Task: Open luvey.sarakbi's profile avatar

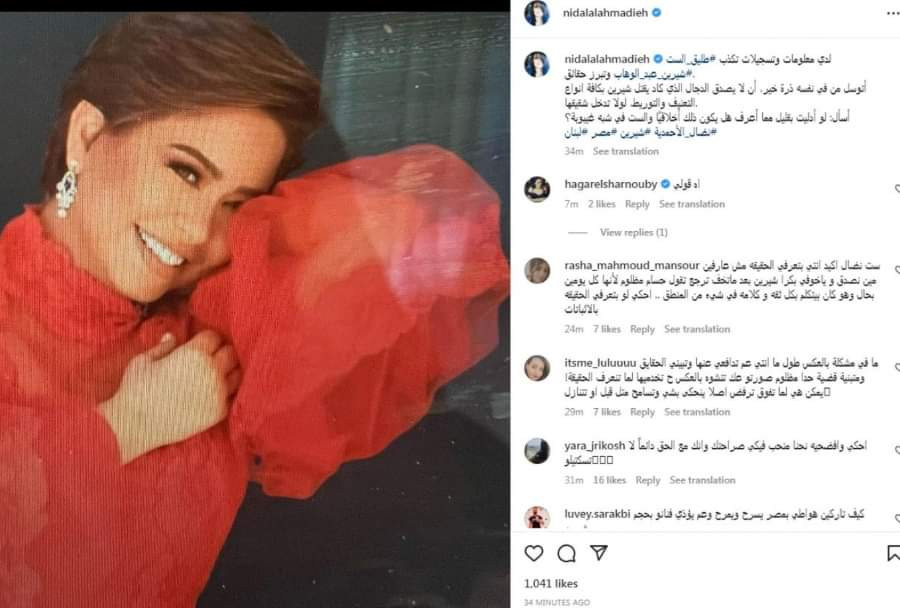Action: [x=537, y=517]
